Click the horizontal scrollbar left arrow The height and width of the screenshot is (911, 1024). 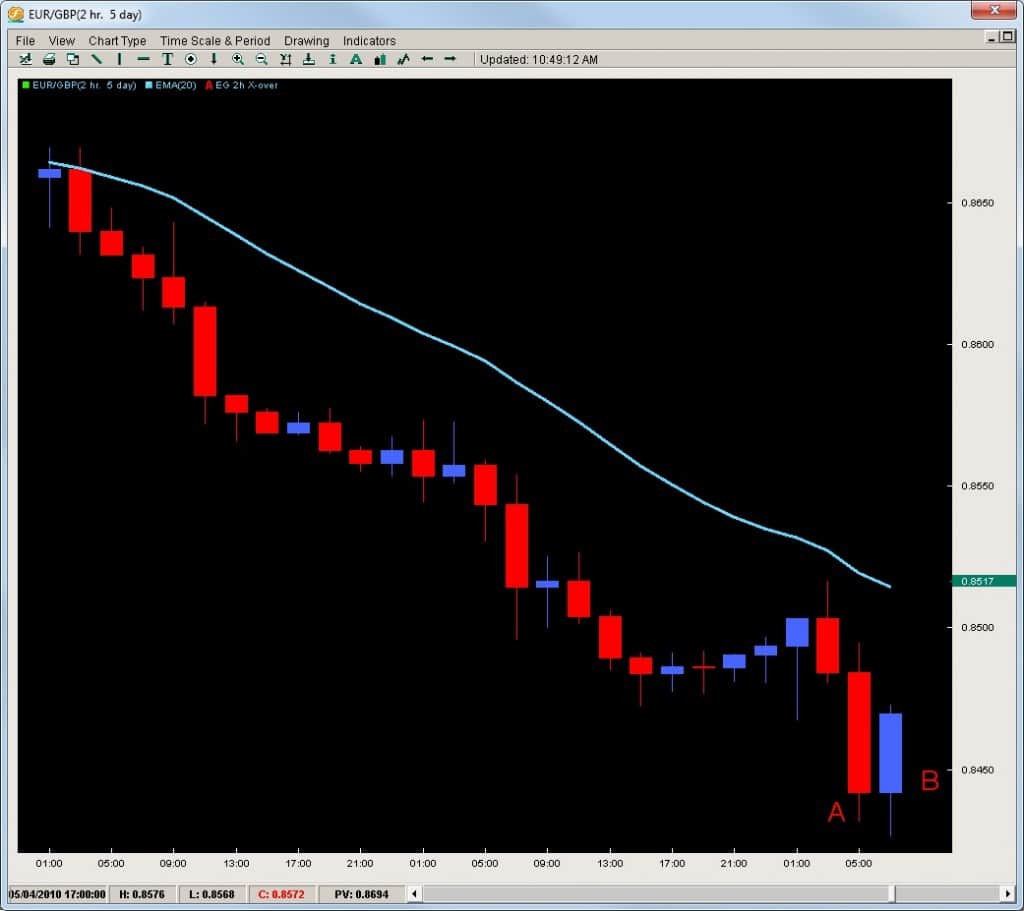[414, 893]
